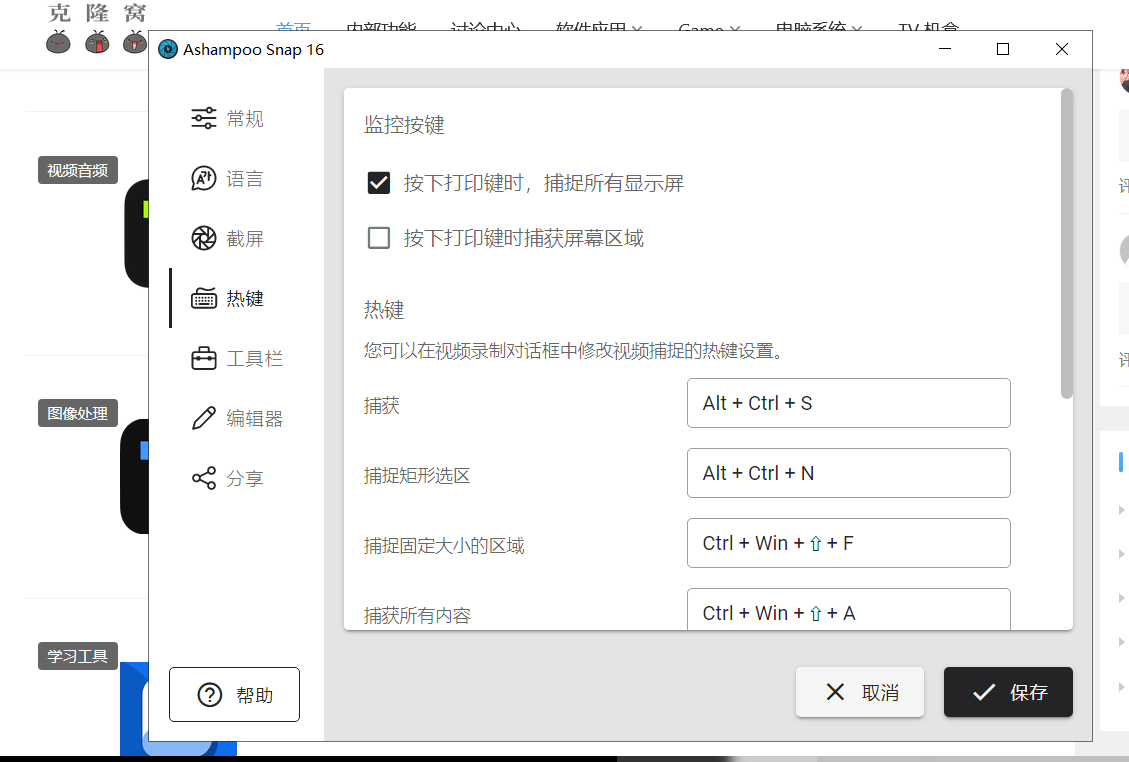Click the aperture icon beside 截屏

coord(204,238)
